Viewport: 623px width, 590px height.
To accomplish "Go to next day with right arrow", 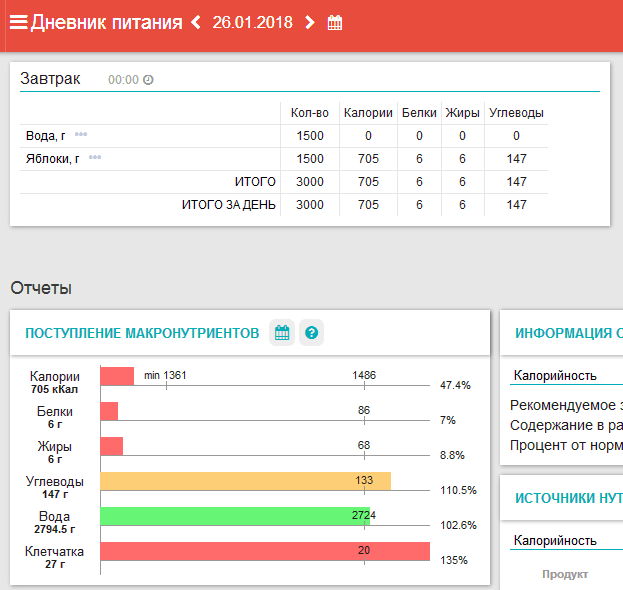I will pos(309,22).
